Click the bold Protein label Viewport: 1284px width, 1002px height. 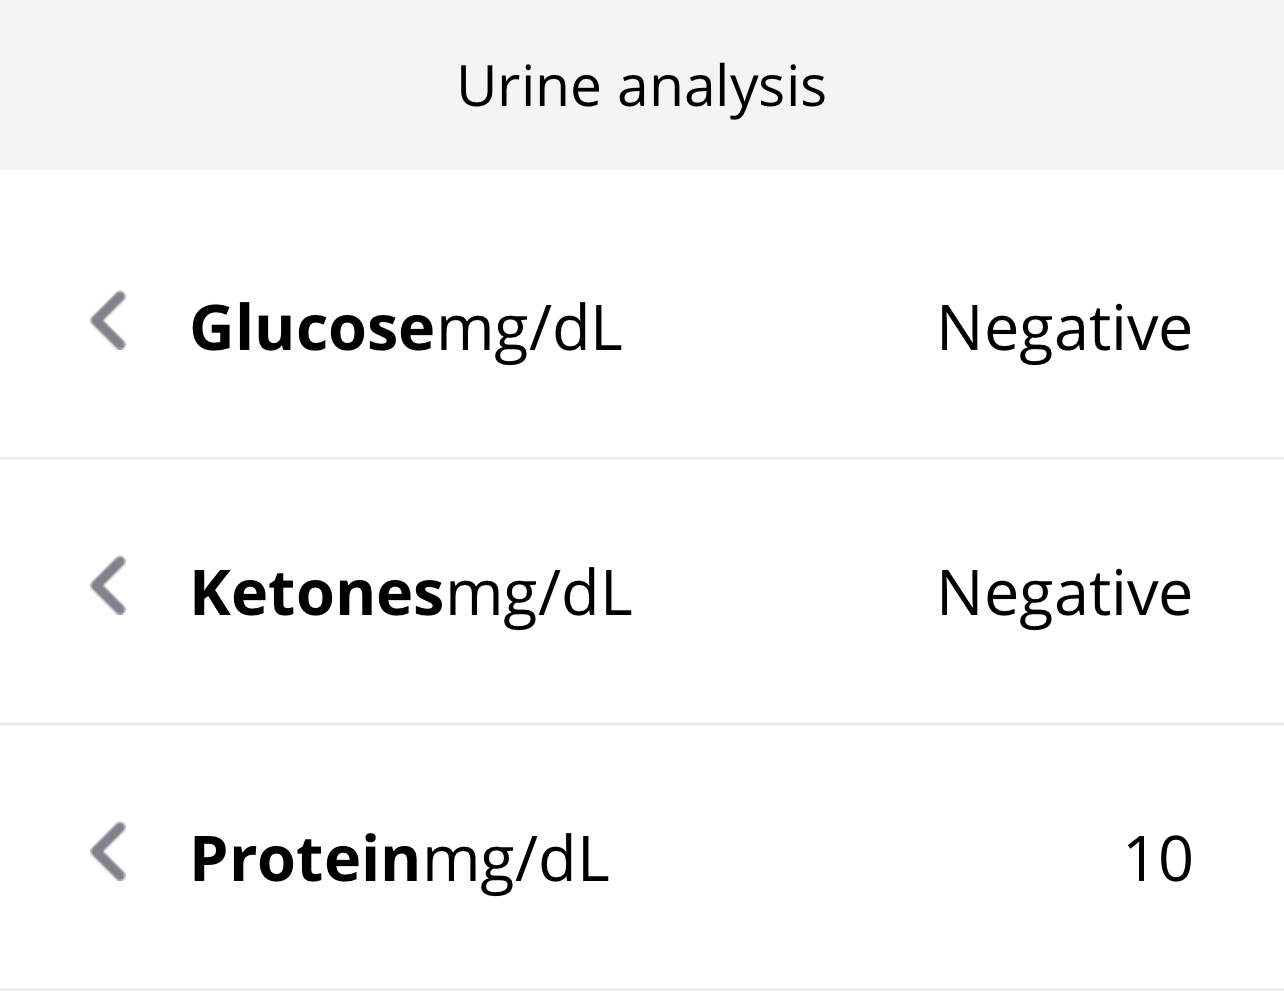point(305,859)
